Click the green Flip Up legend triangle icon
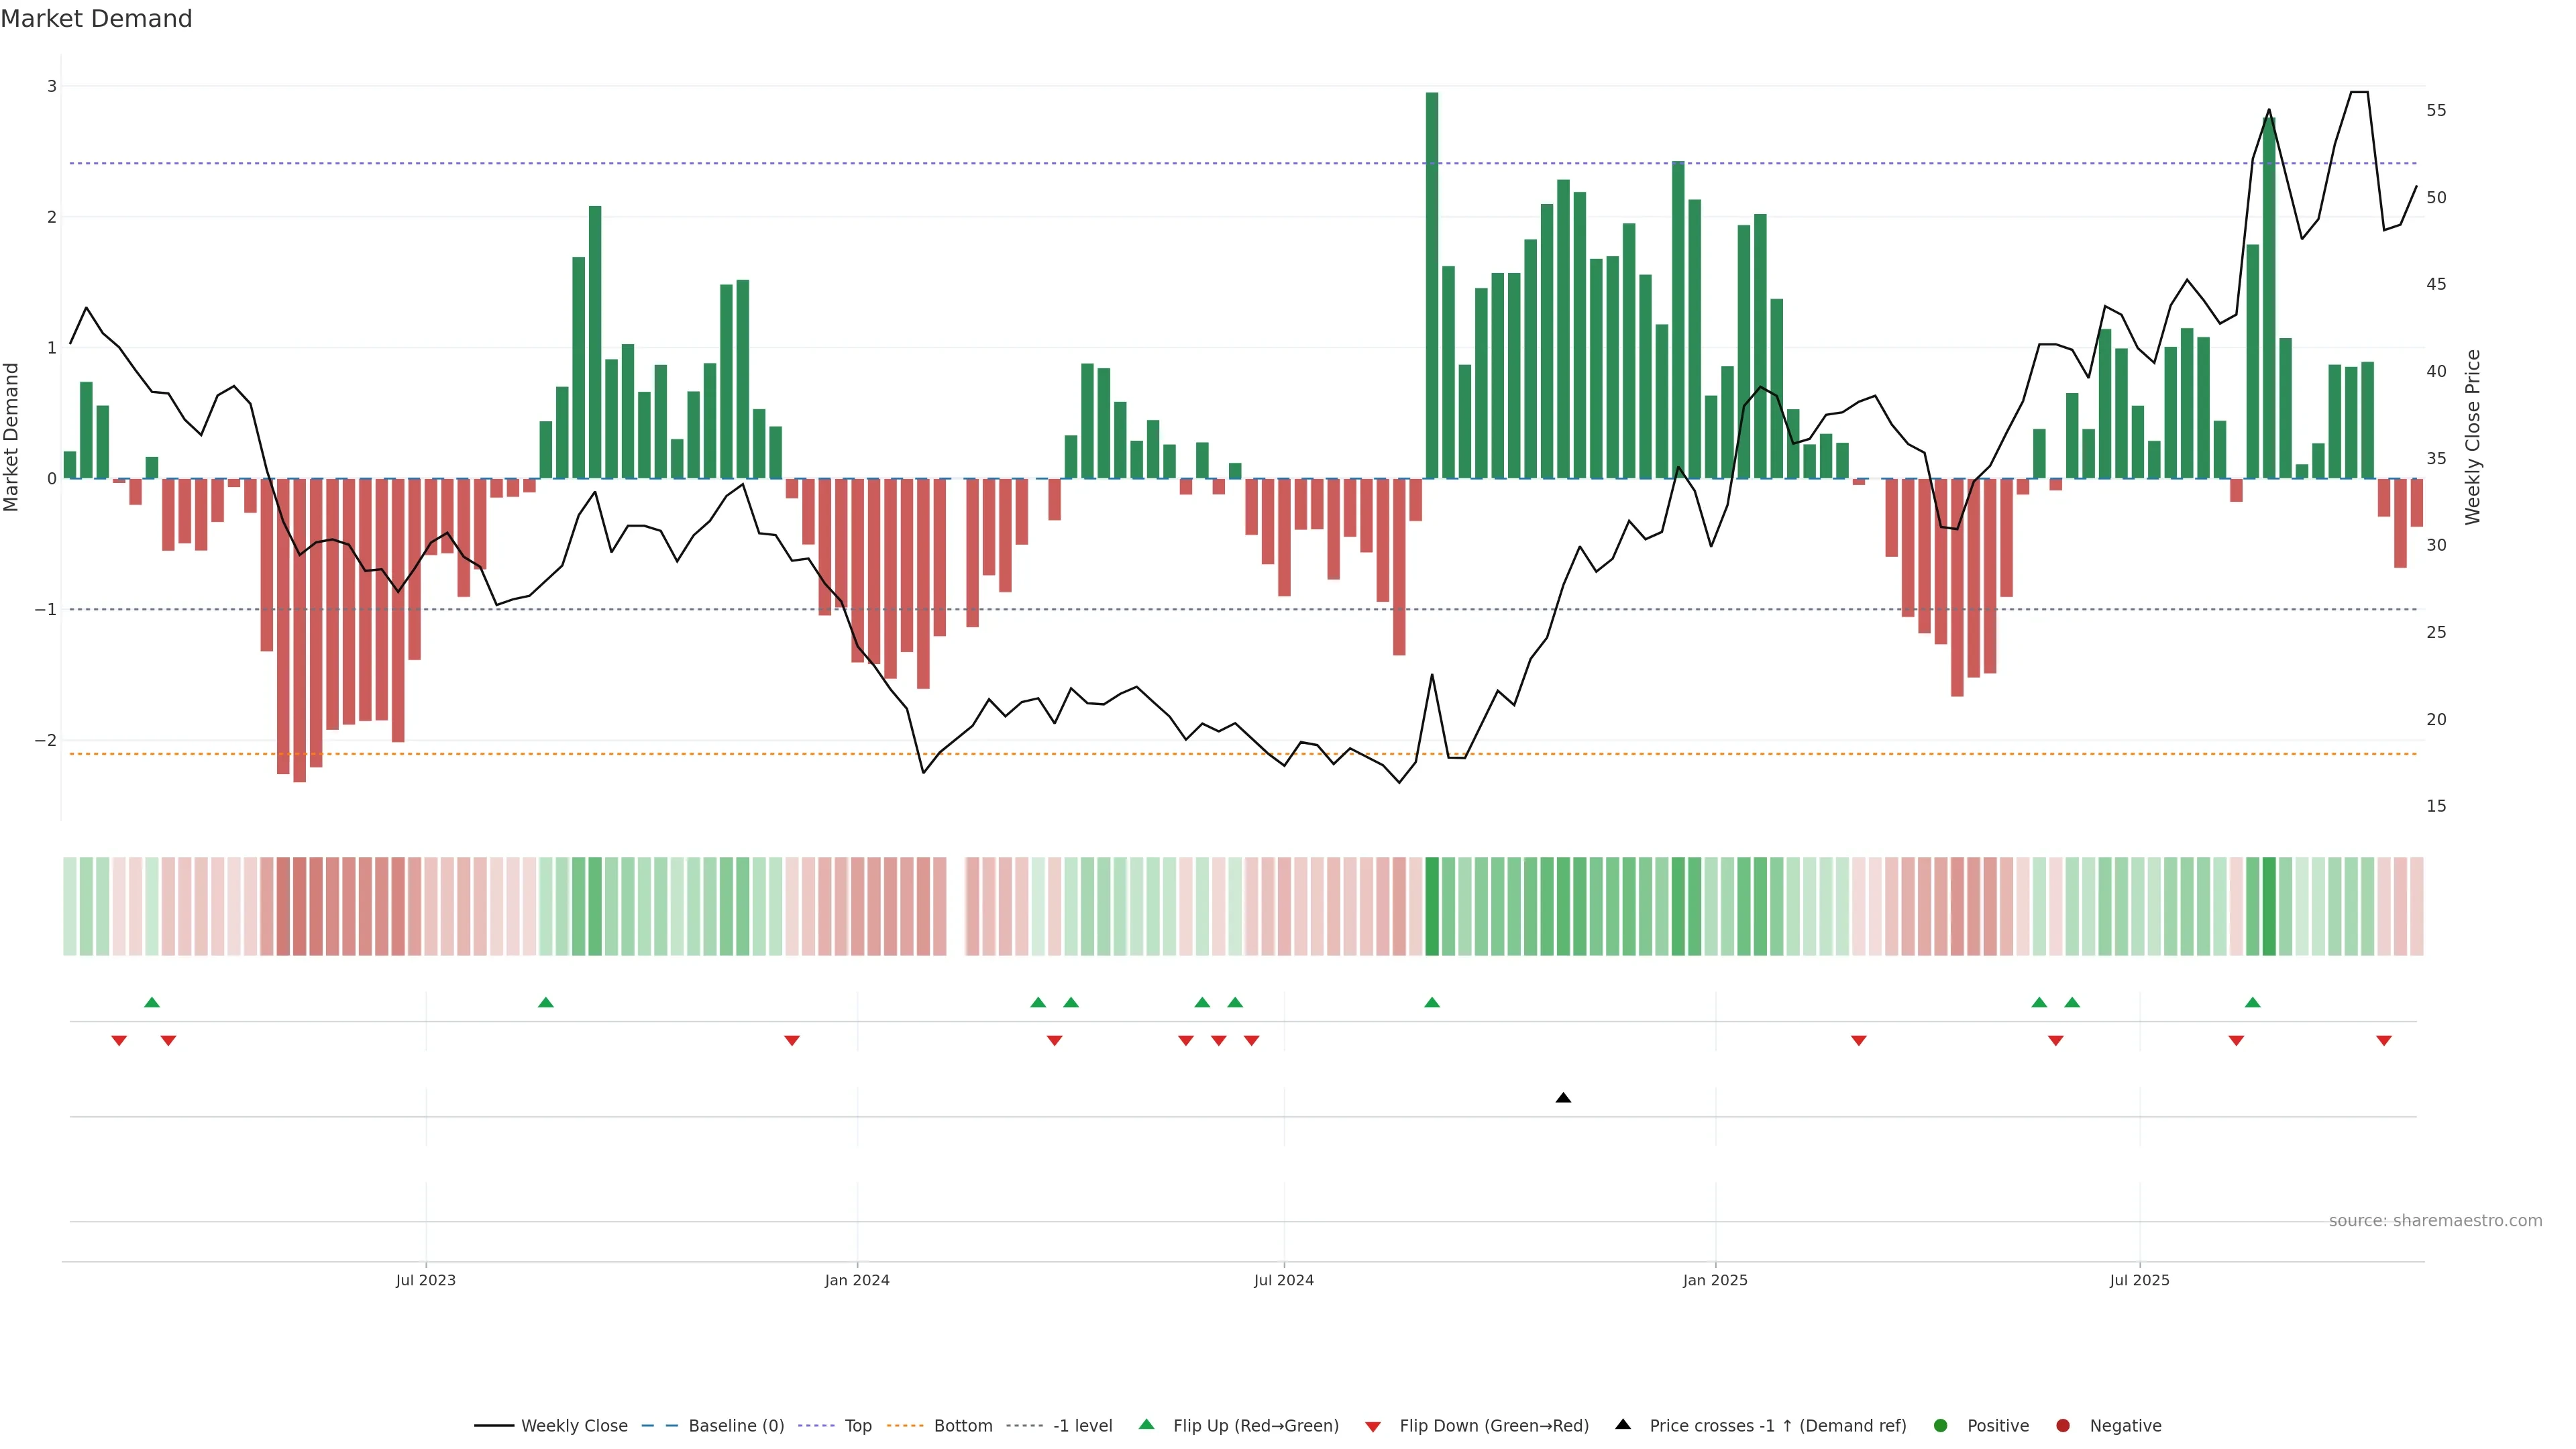 (1147, 1425)
